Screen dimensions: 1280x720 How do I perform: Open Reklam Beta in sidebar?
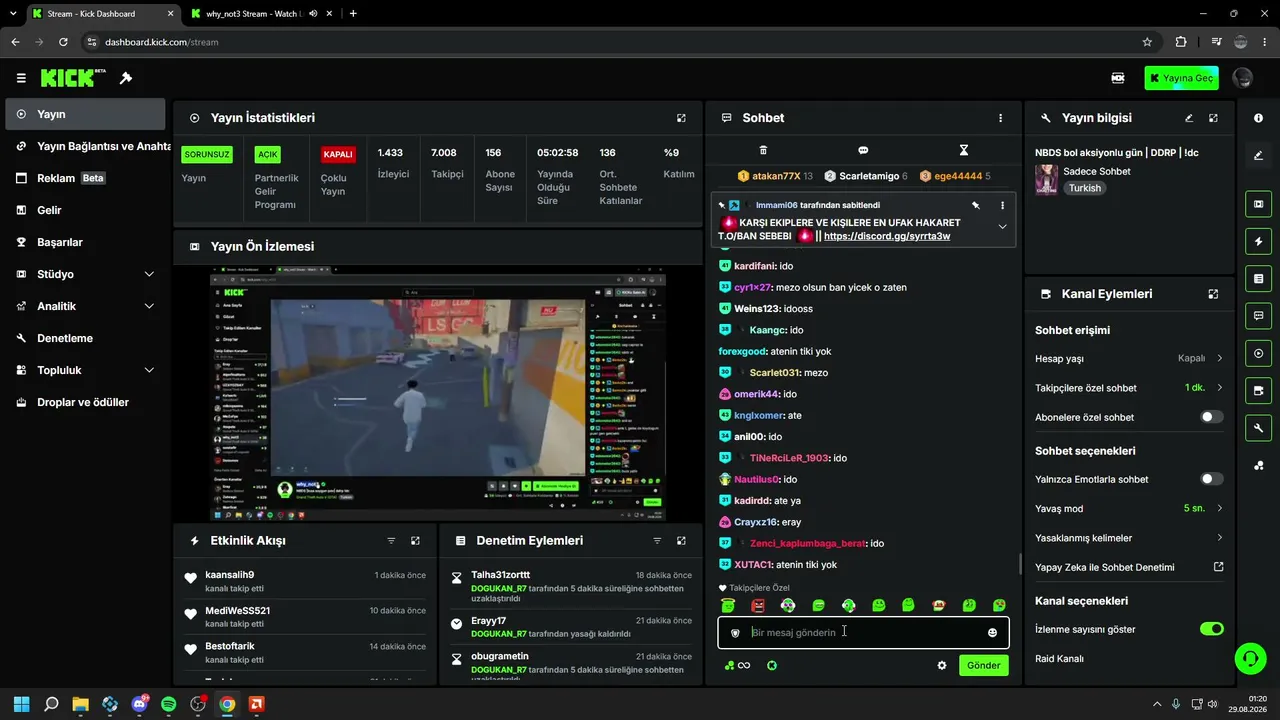[85, 178]
